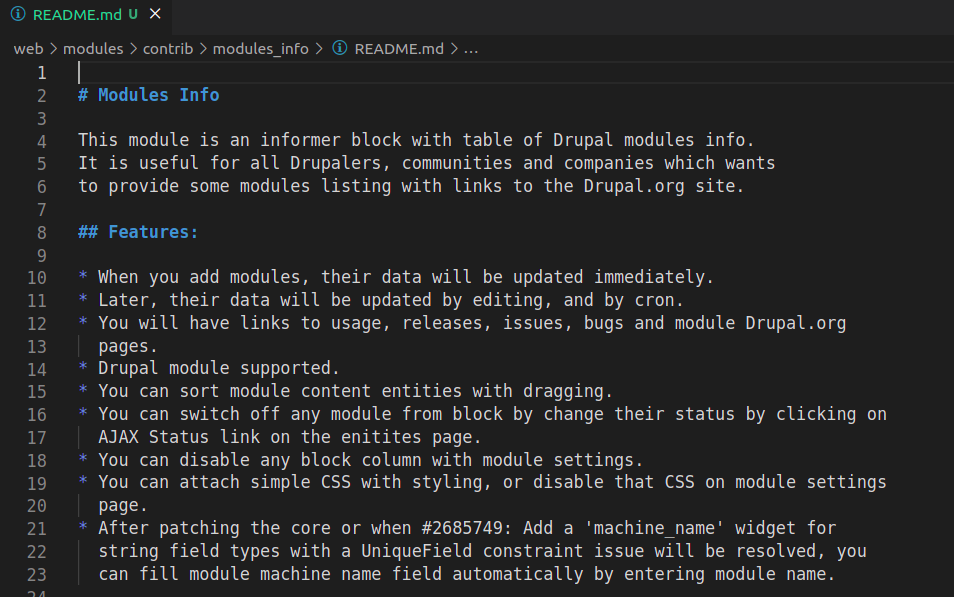This screenshot has height=597, width=954.
Task: Open the "modules" breadcrumb dropdown
Action: tap(93, 48)
